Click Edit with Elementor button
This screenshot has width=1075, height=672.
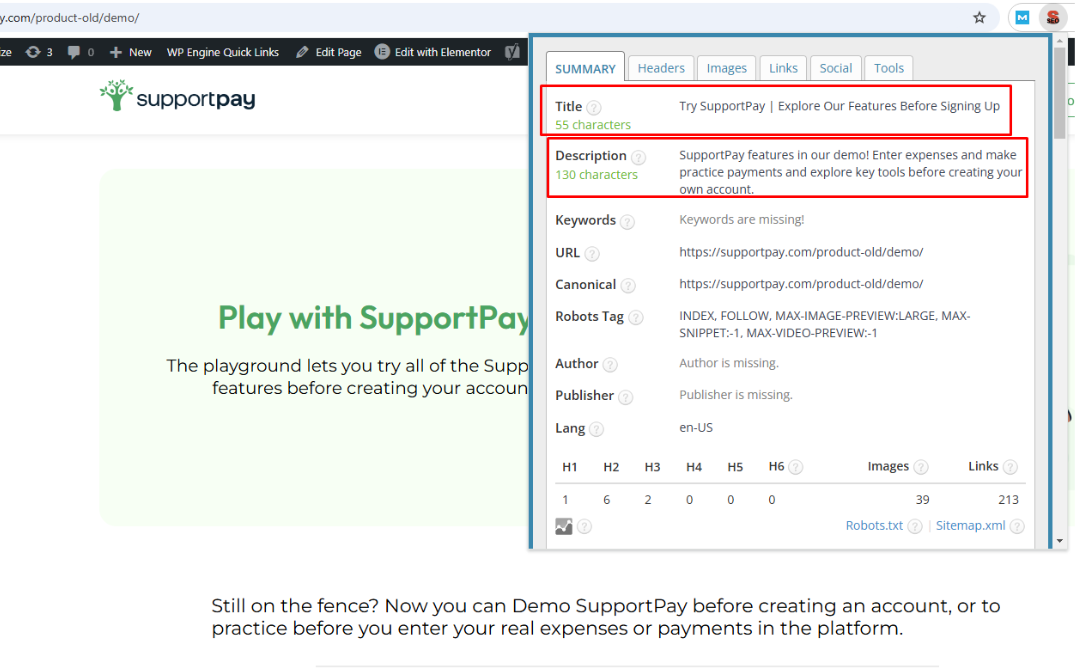[433, 52]
